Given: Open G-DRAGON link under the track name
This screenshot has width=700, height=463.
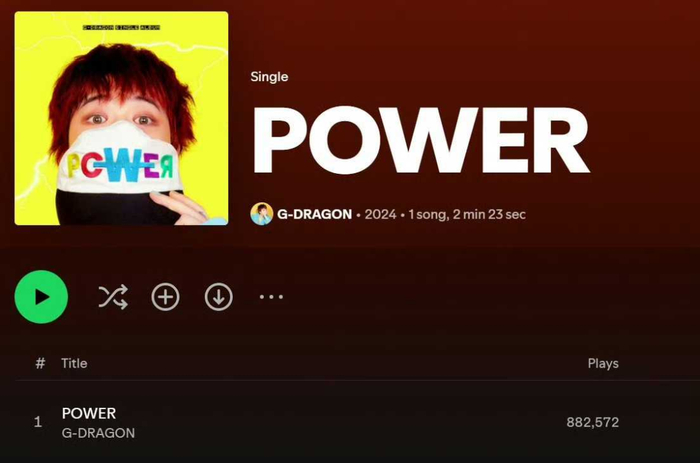Looking at the screenshot, I should coord(98,433).
